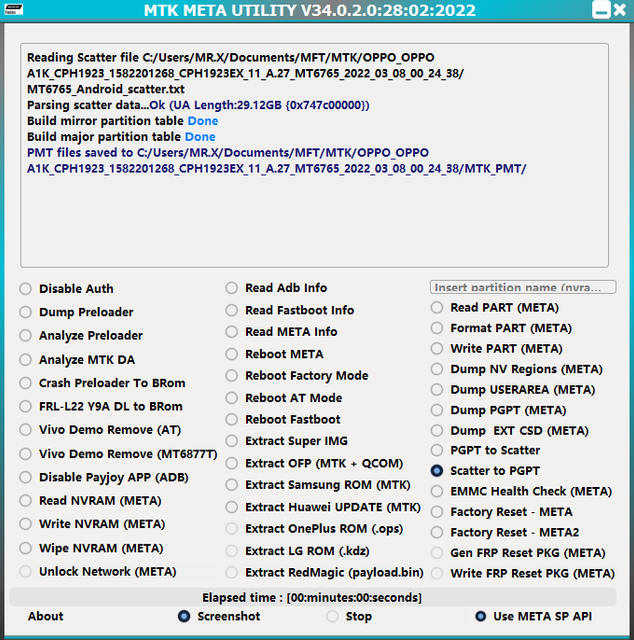Select Reboot Factory Mode
The height and width of the screenshot is (640, 634).
231,376
